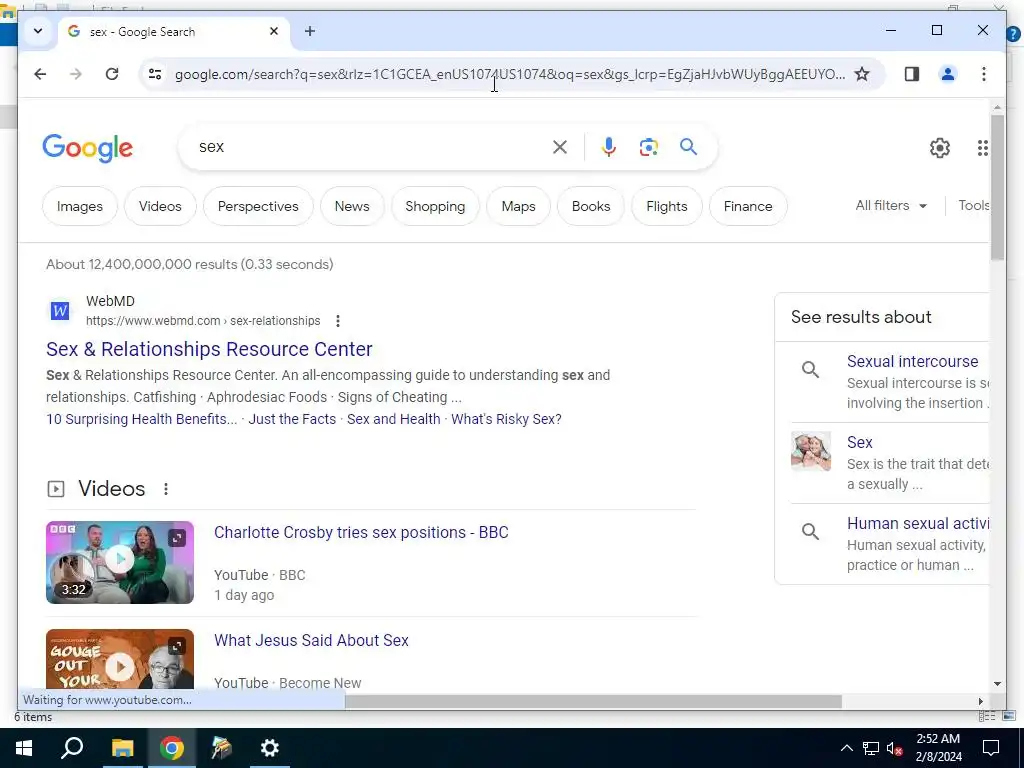Viewport: 1024px width, 768px height.
Task: Open network icon in system tray
Action: pyautogui.click(x=871, y=748)
